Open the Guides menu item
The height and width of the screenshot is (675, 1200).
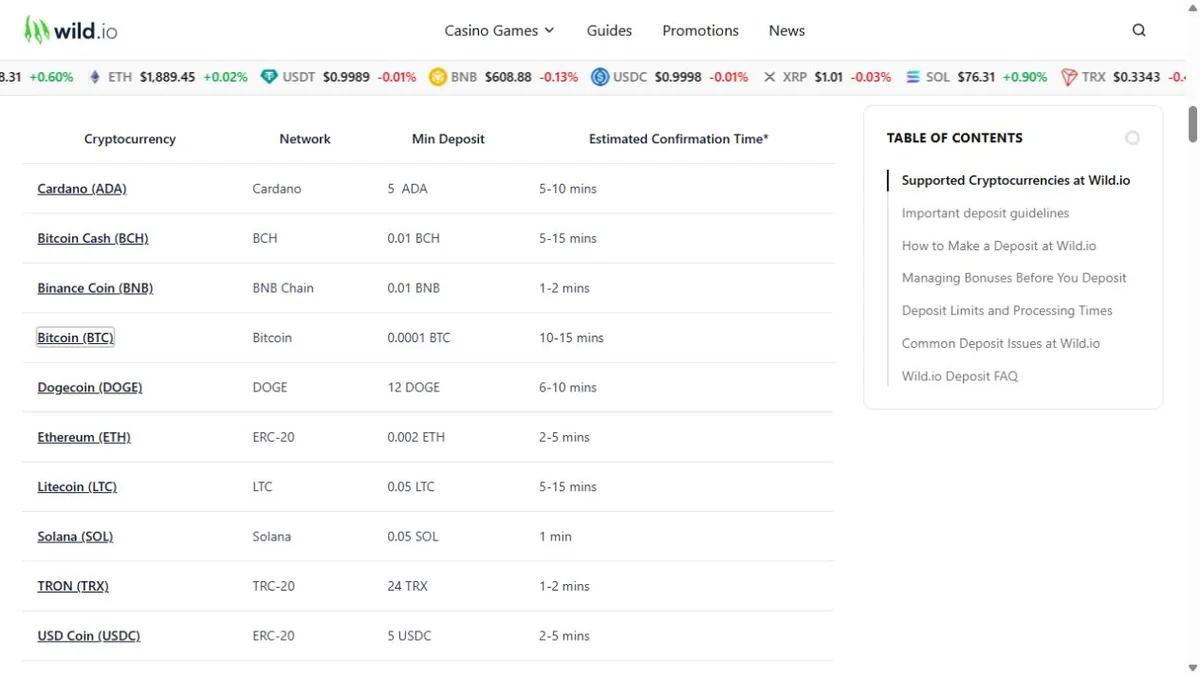tap(609, 31)
